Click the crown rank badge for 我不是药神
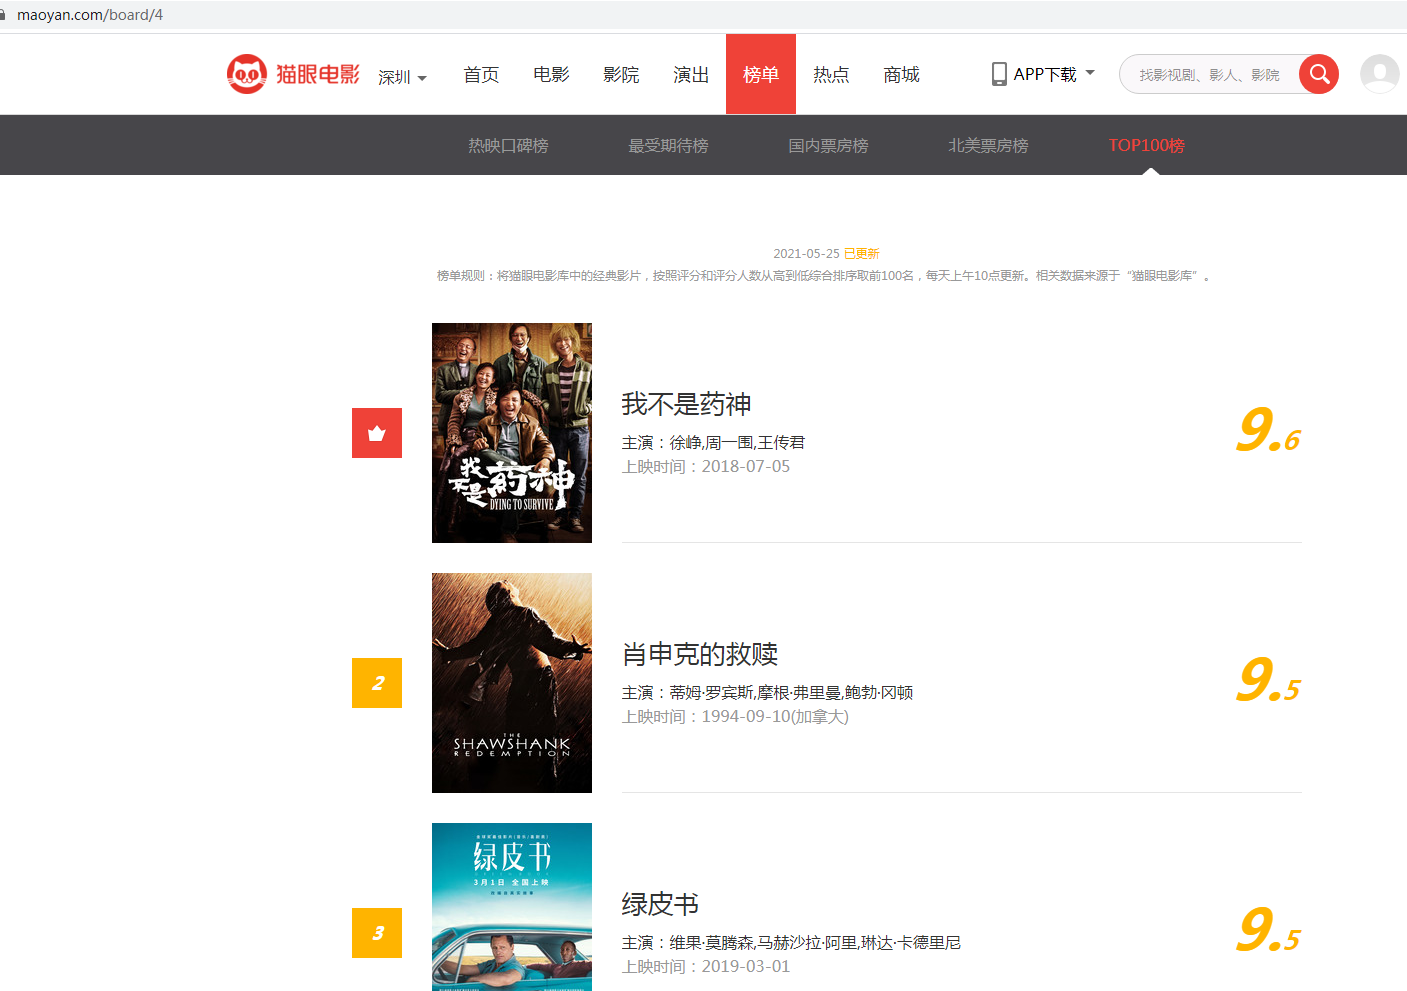The height and width of the screenshot is (991, 1407). tap(377, 433)
